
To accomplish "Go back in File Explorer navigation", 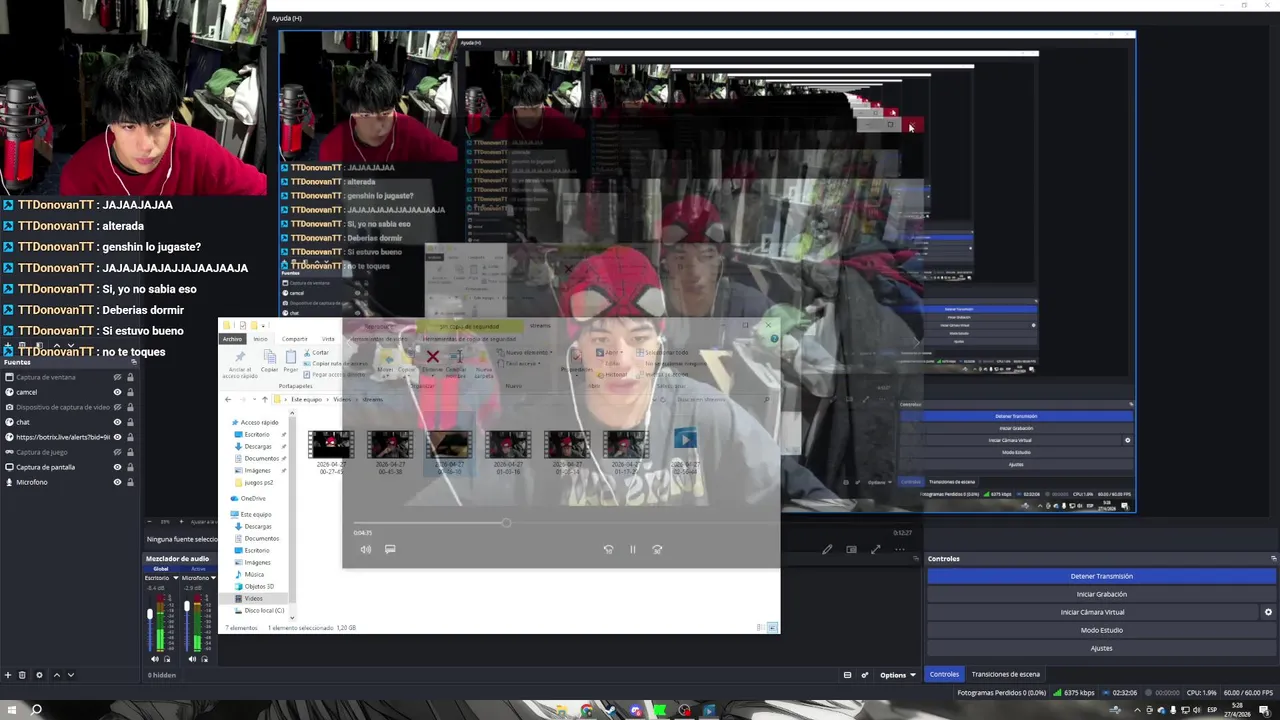I will point(228,399).
